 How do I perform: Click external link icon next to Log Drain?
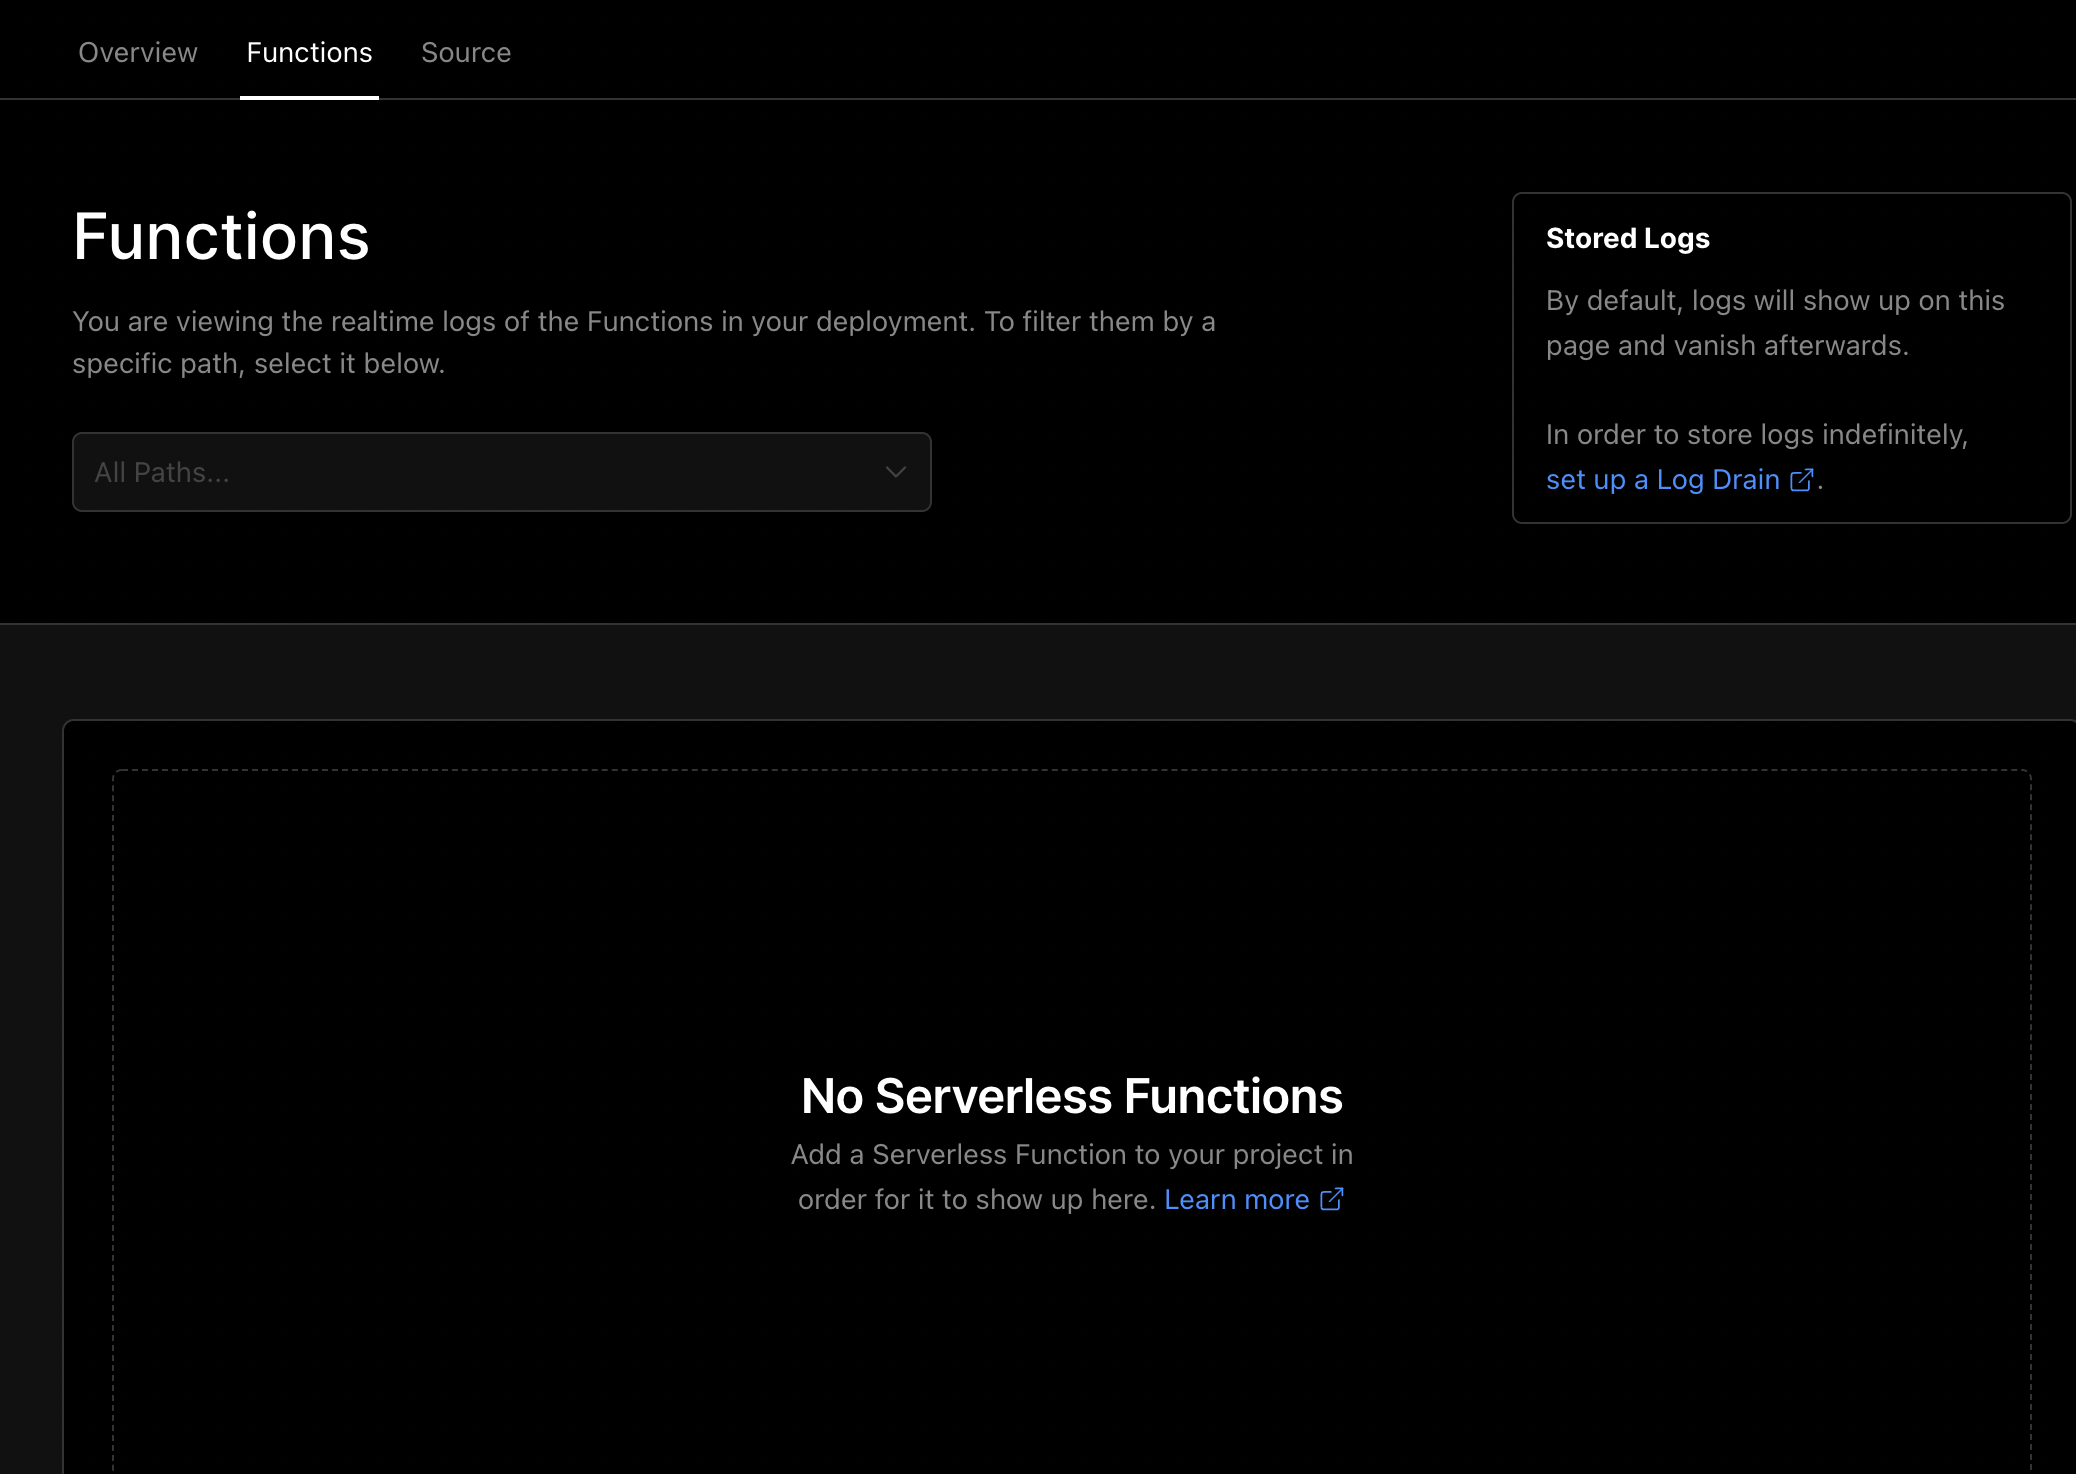(1801, 481)
